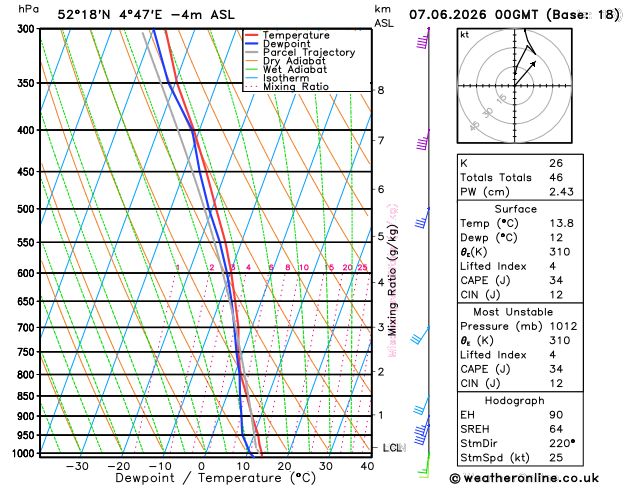Click the light-blue wind barb at 700 hPa
The height and width of the screenshot is (486, 629).
[x=420, y=335]
